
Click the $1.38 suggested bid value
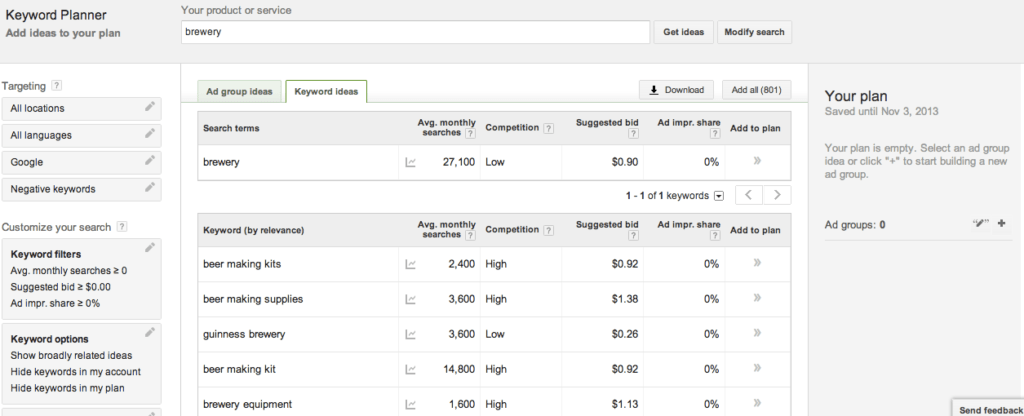click(x=625, y=299)
